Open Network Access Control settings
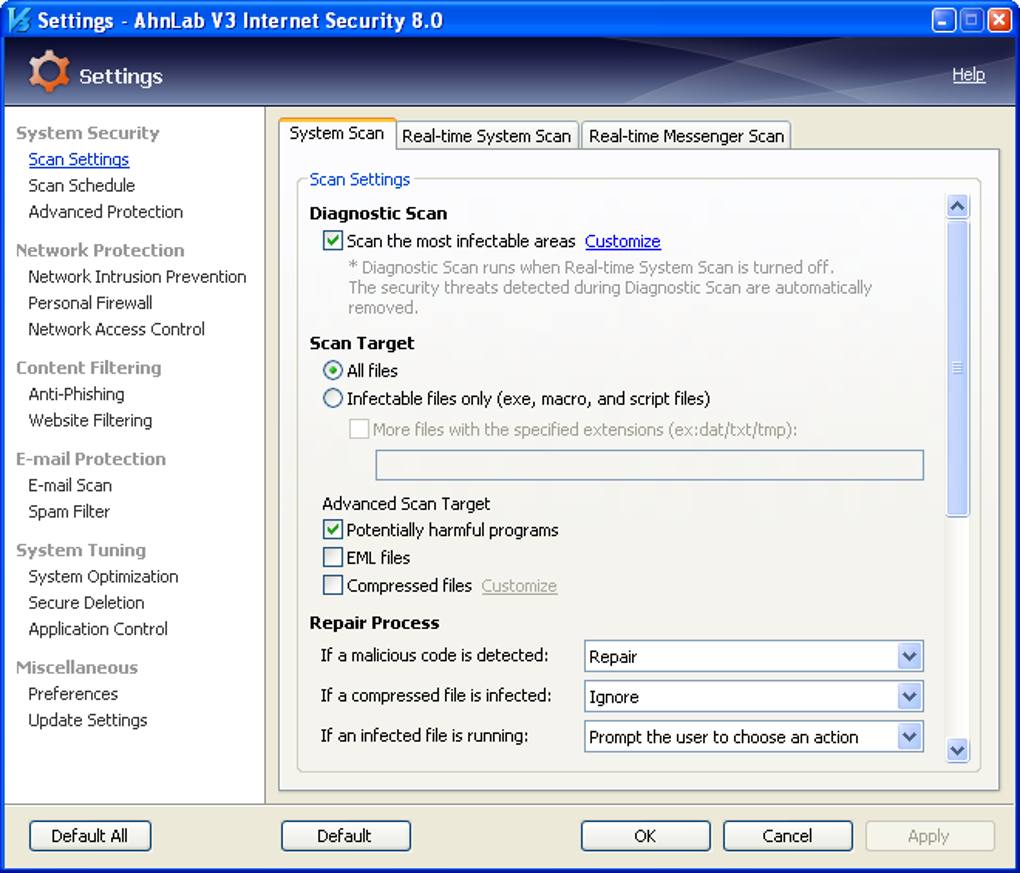Screen dimensions: 1020x873 pos(116,329)
